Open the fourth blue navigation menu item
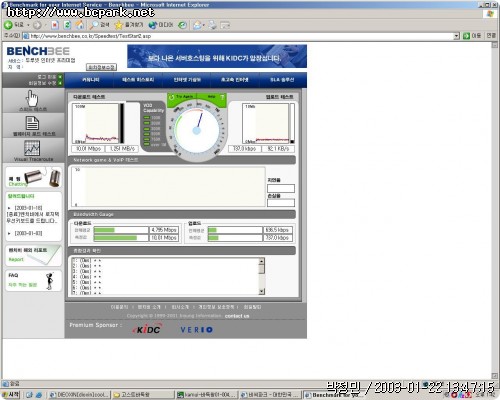The width and height of the screenshot is (500, 400). coord(235,80)
